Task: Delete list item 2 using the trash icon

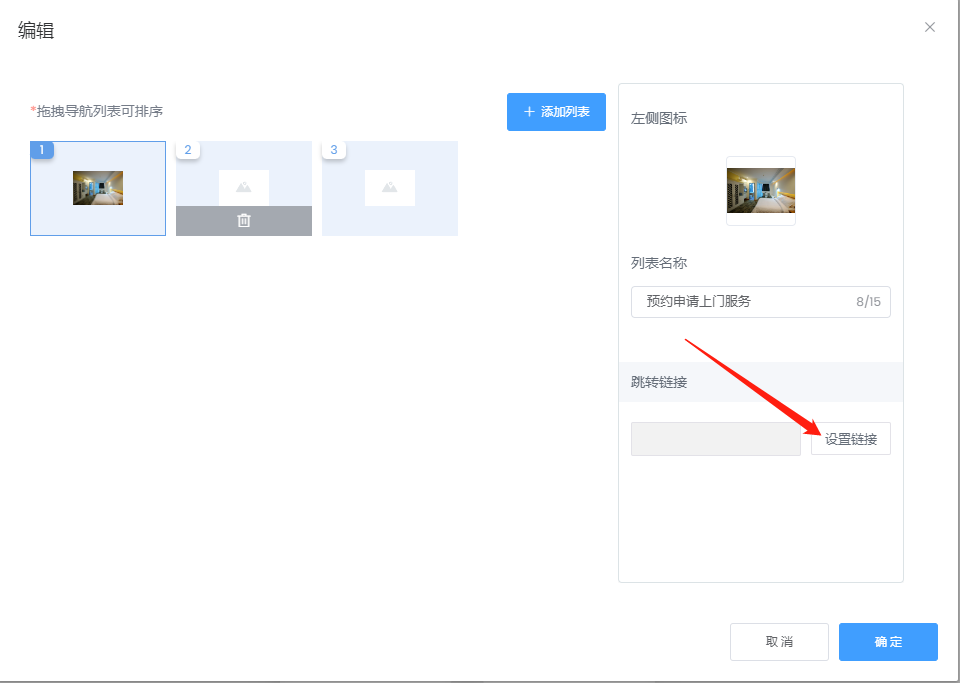Action: (243, 220)
